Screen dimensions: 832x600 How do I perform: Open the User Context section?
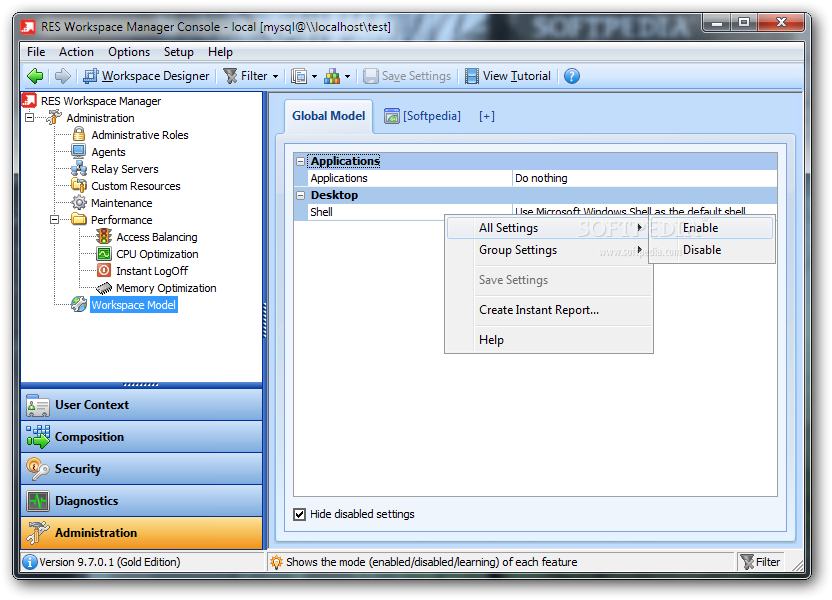click(142, 405)
